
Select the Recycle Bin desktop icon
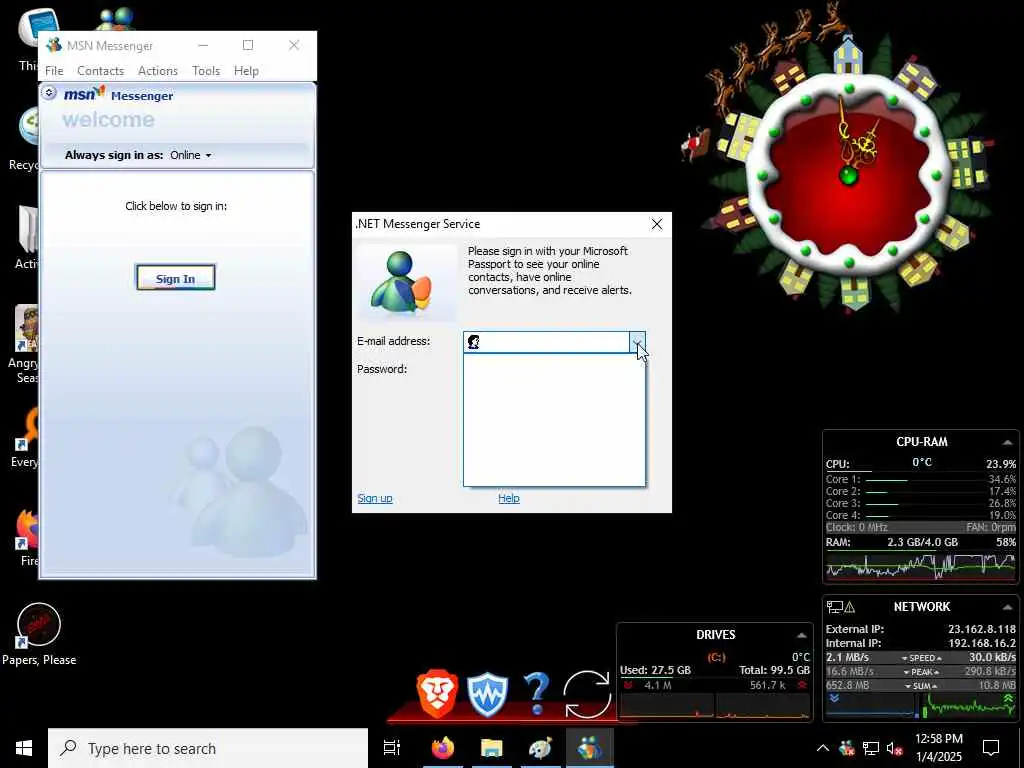(x=25, y=138)
